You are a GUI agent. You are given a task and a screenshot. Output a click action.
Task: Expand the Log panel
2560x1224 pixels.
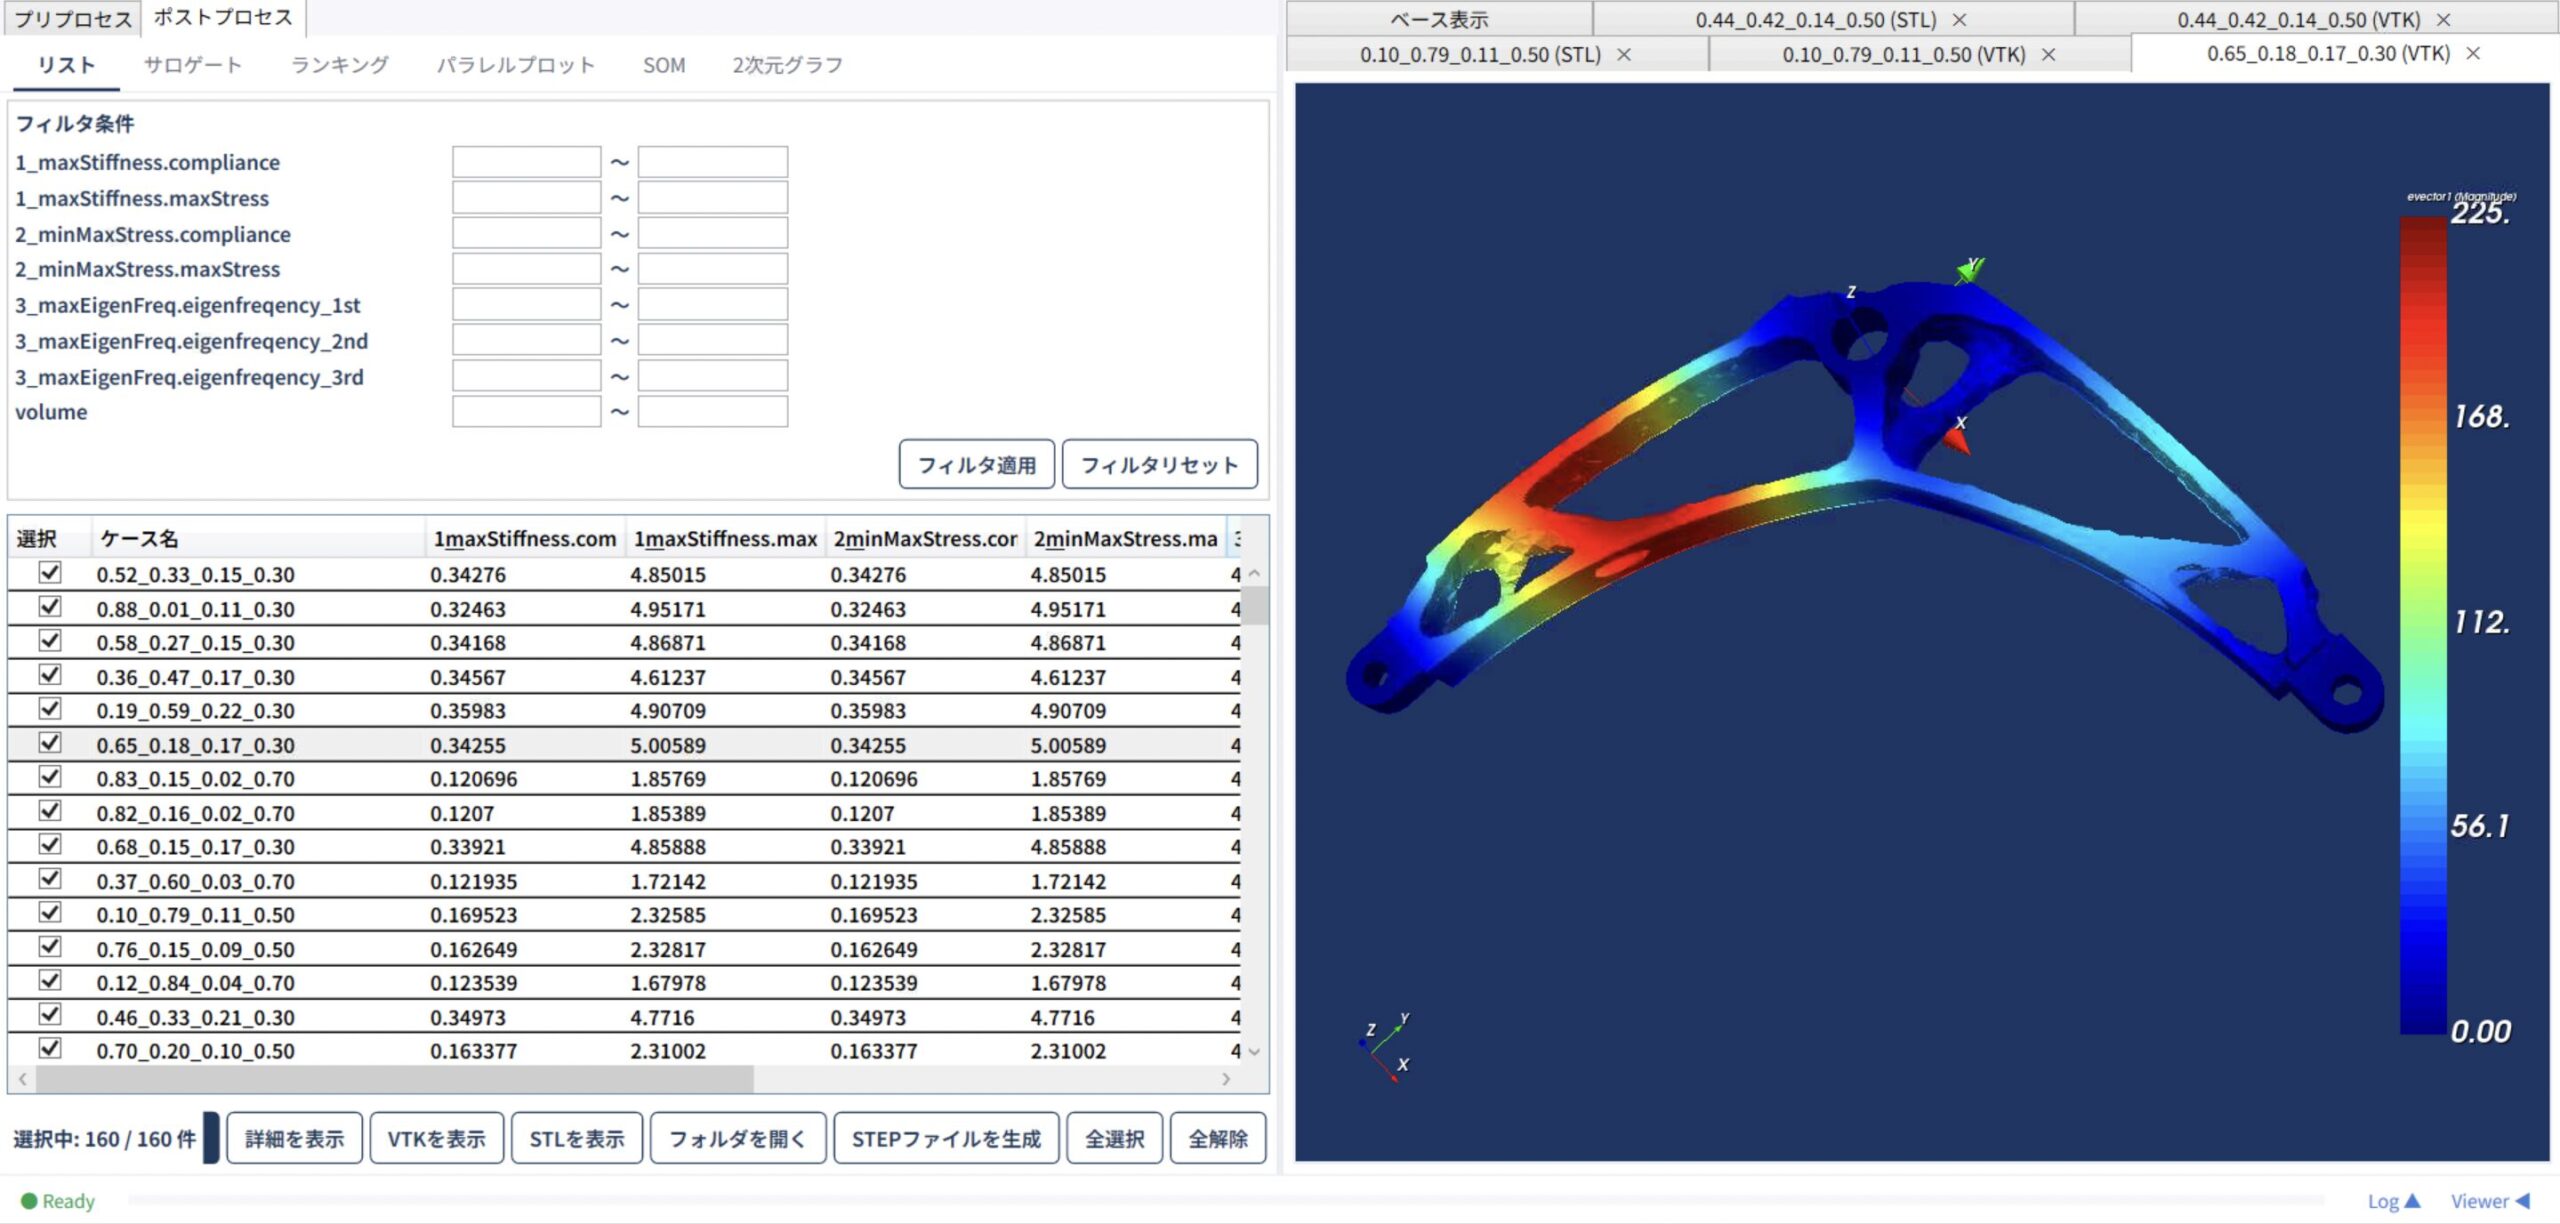(2393, 1201)
